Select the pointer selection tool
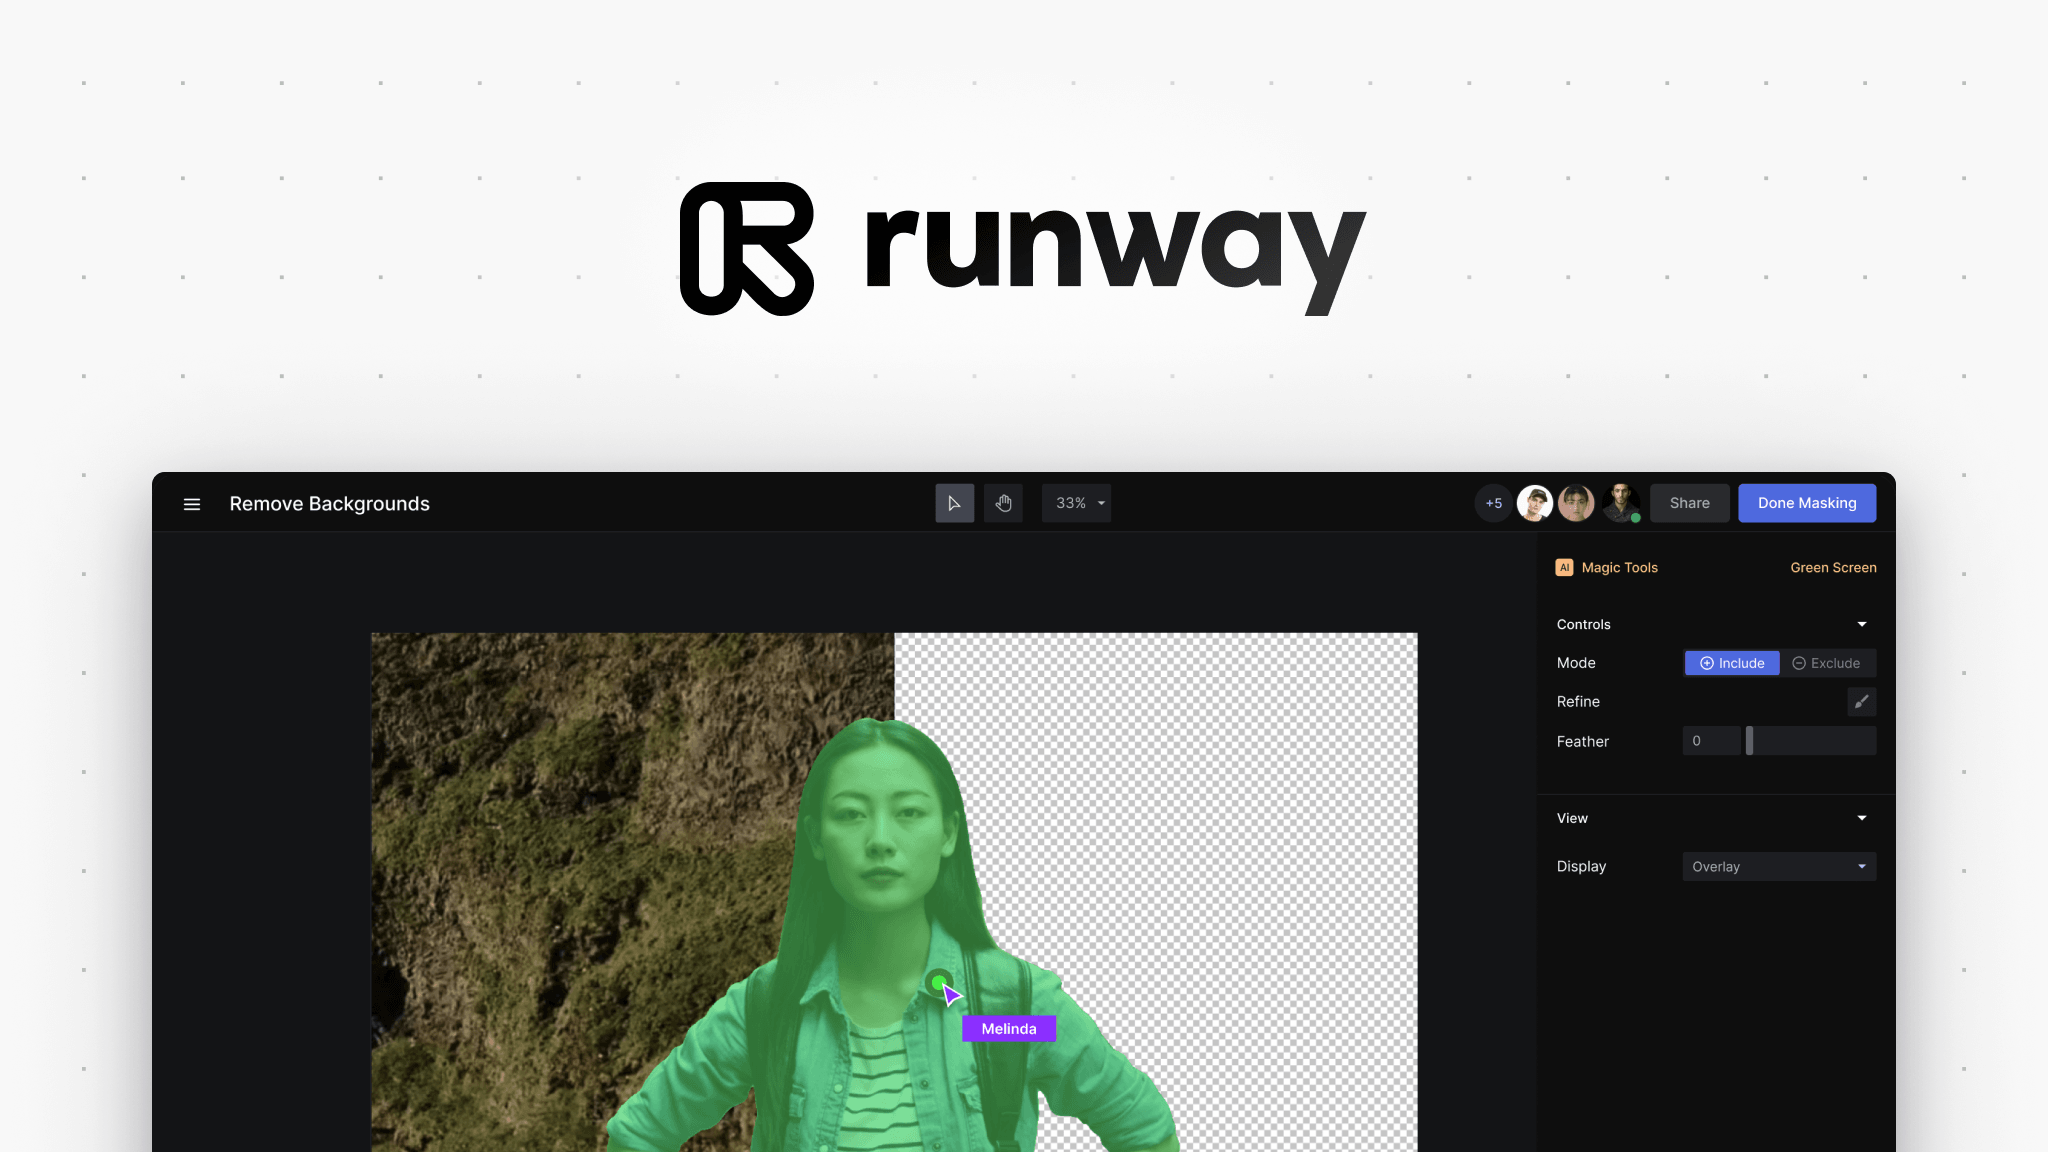2048x1152 pixels. [x=954, y=503]
